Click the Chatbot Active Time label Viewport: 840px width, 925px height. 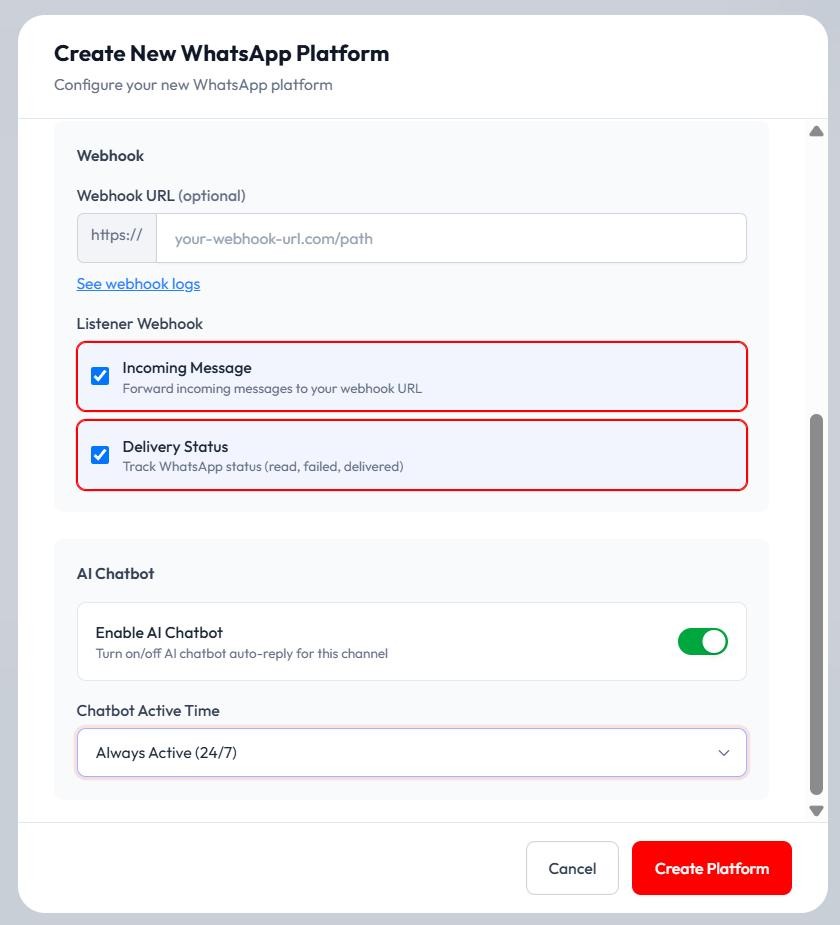(148, 711)
